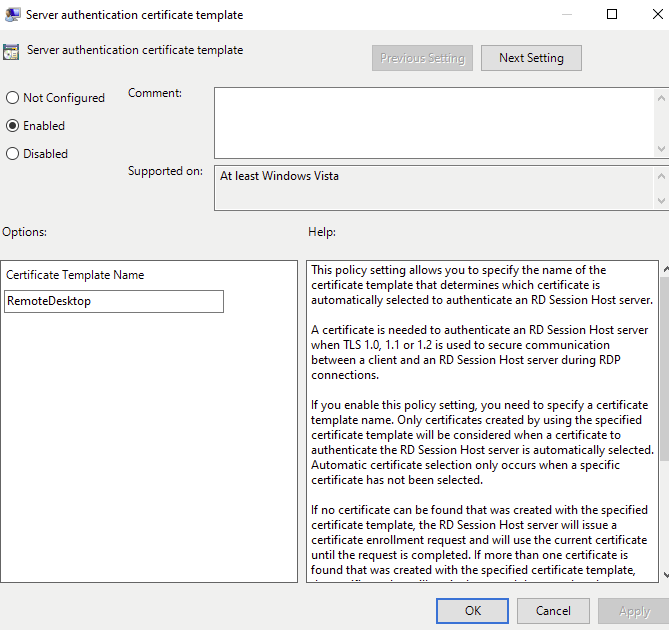This screenshot has width=669, height=630.
Task: Choose the Enabled radio button
Action: pos(13,126)
